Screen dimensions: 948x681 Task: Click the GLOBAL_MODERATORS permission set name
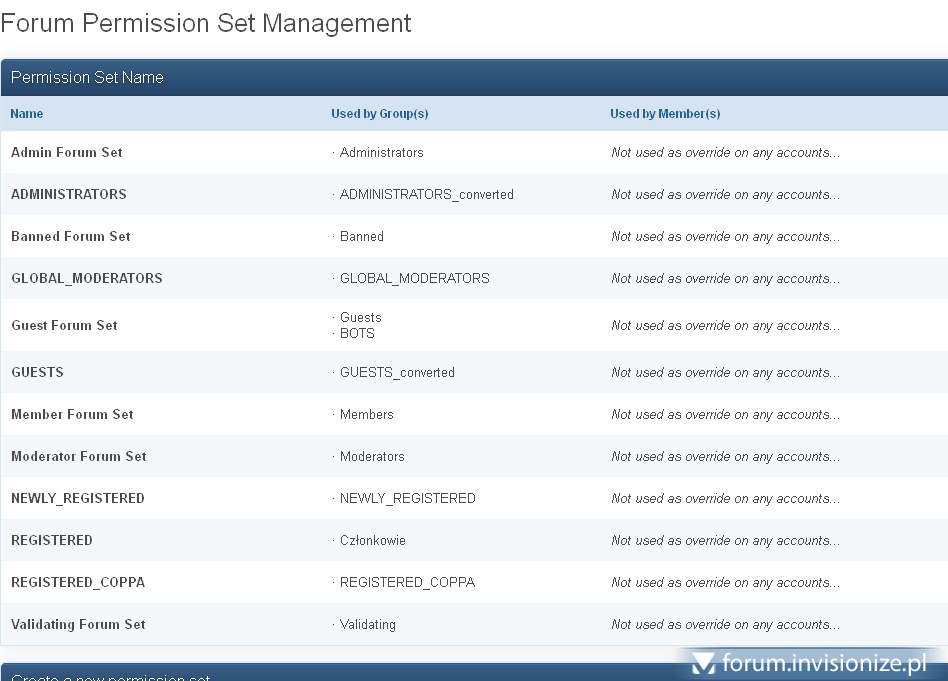pos(87,279)
